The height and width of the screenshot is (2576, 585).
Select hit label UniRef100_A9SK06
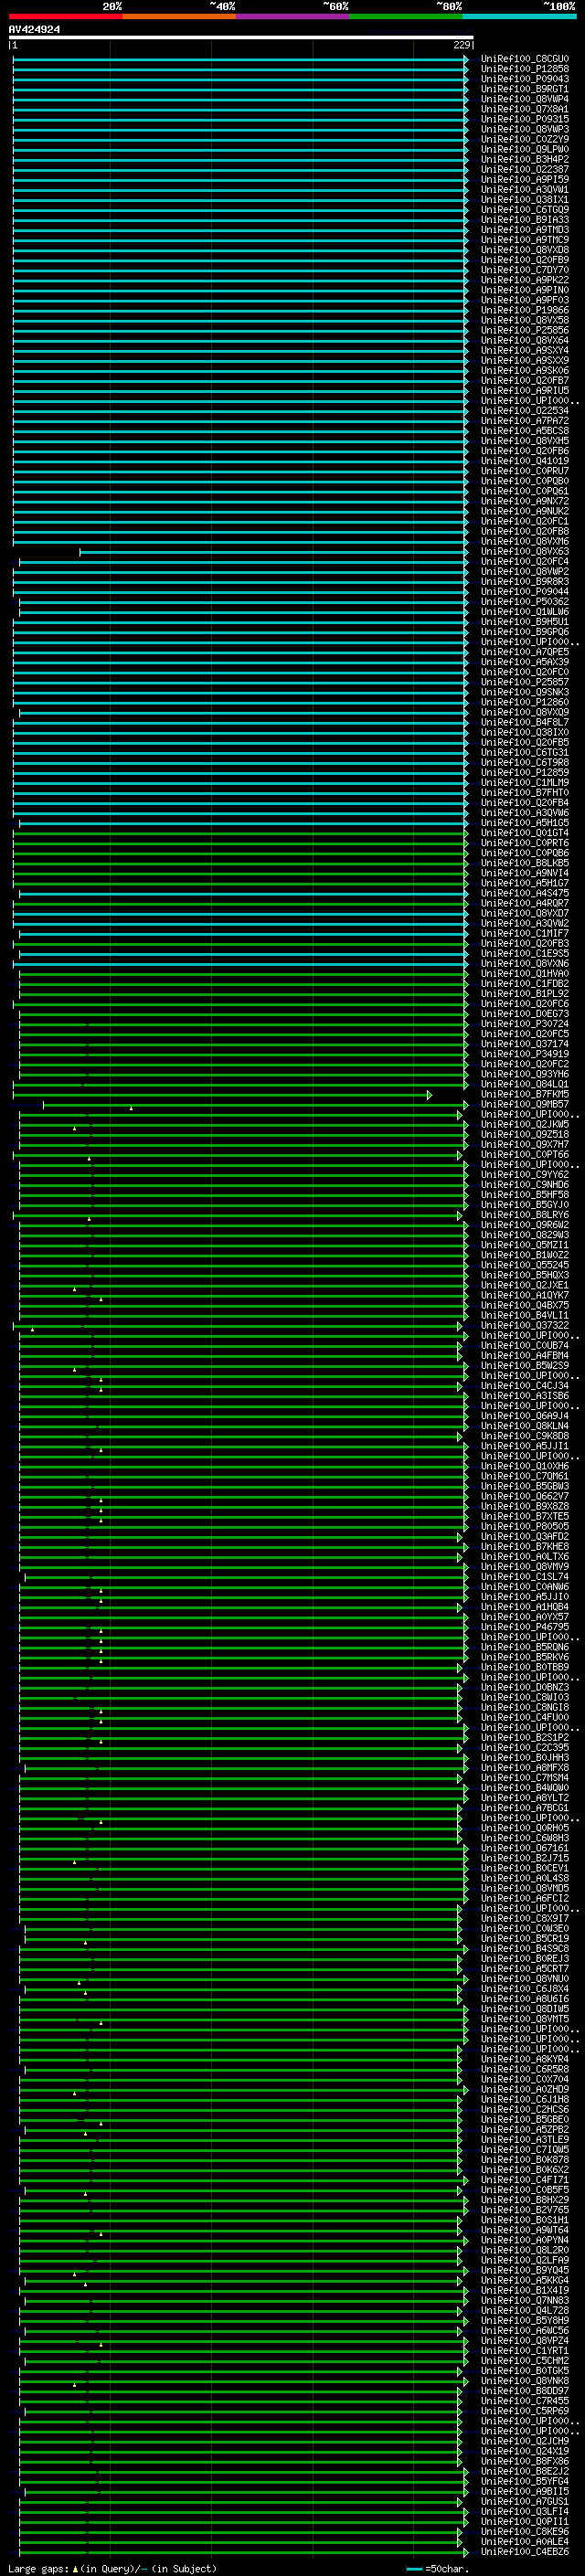tap(524, 370)
